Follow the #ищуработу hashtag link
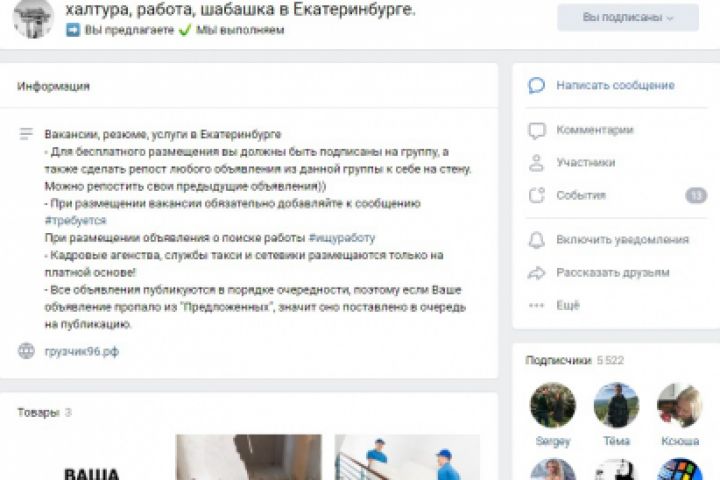 [x=342, y=238]
